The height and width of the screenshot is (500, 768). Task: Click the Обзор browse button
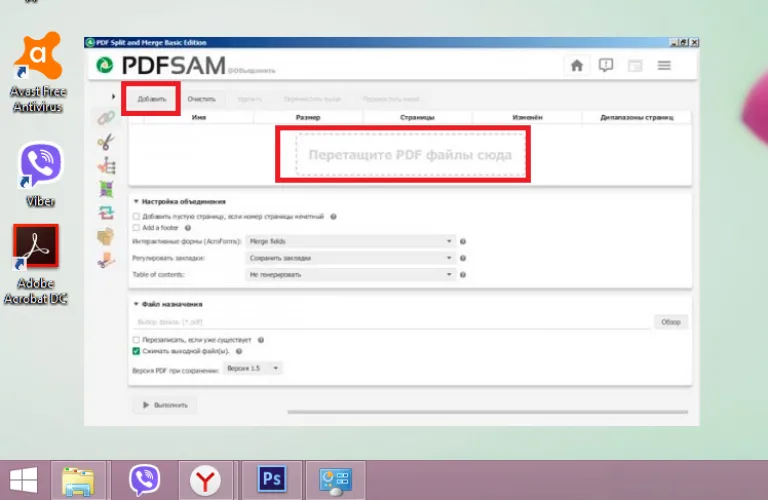click(x=671, y=322)
